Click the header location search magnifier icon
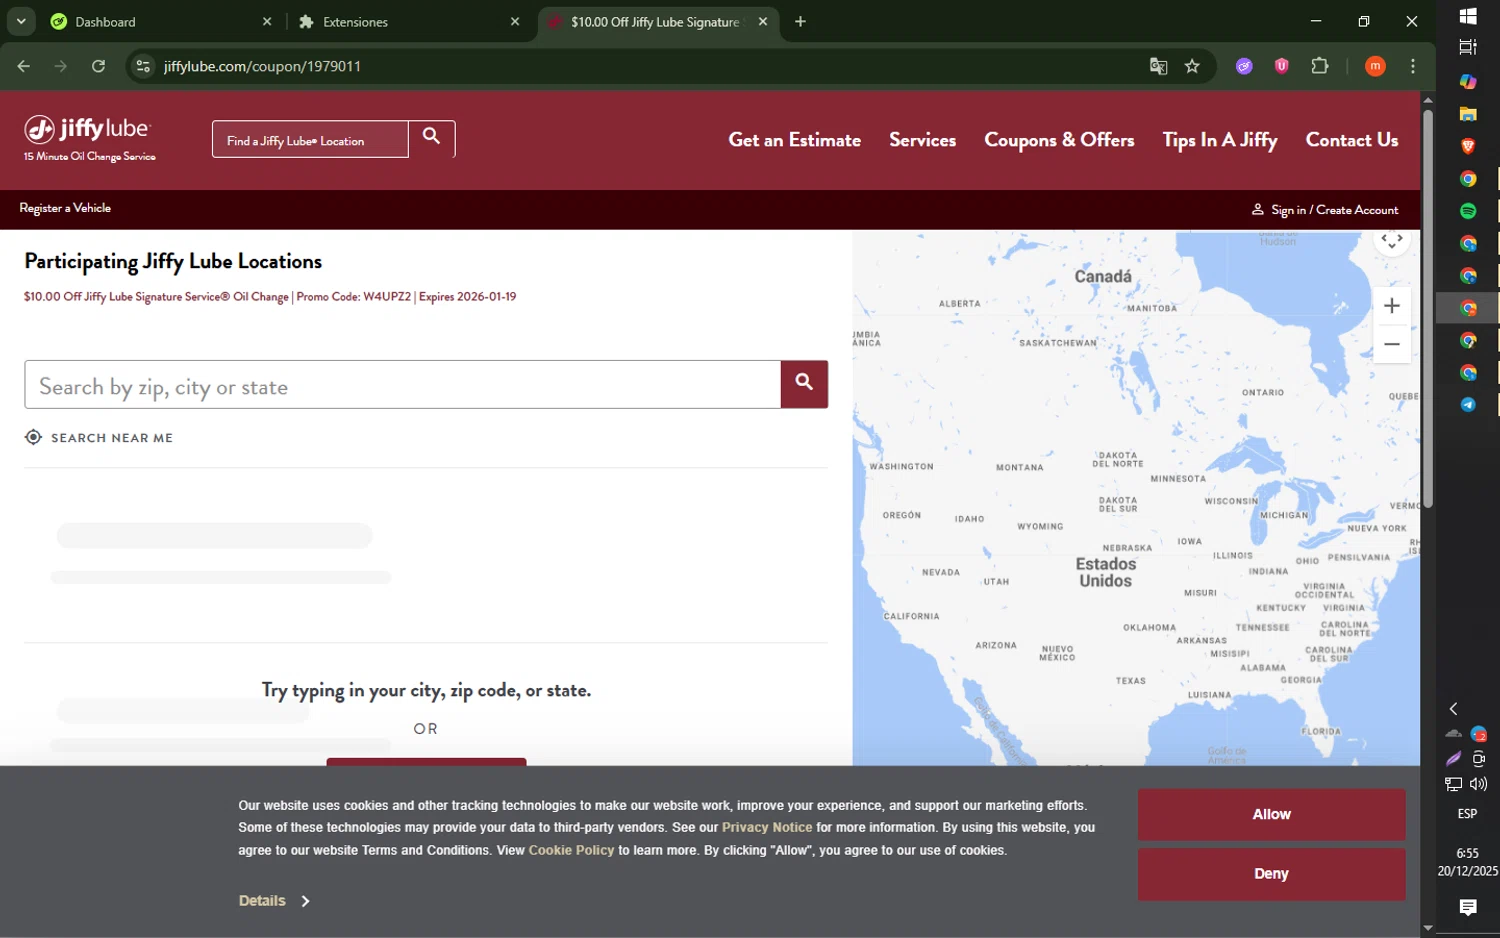1500x938 pixels. [431, 137]
